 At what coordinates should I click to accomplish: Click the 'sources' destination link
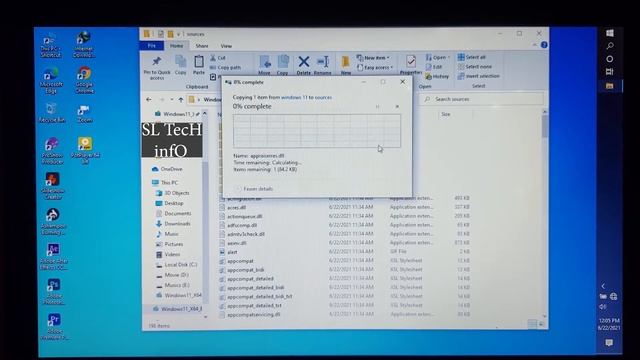pos(323,97)
